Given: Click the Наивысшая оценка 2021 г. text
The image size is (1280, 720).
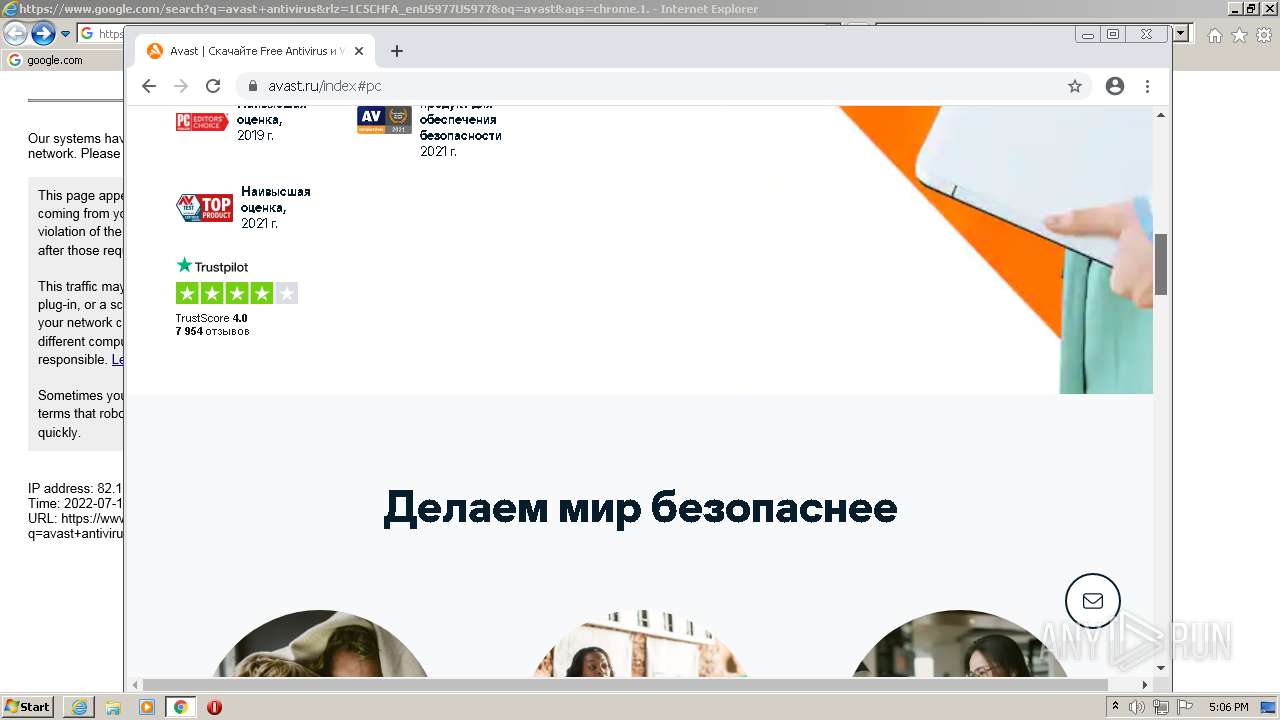Looking at the screenshot, I should point(276,207).
